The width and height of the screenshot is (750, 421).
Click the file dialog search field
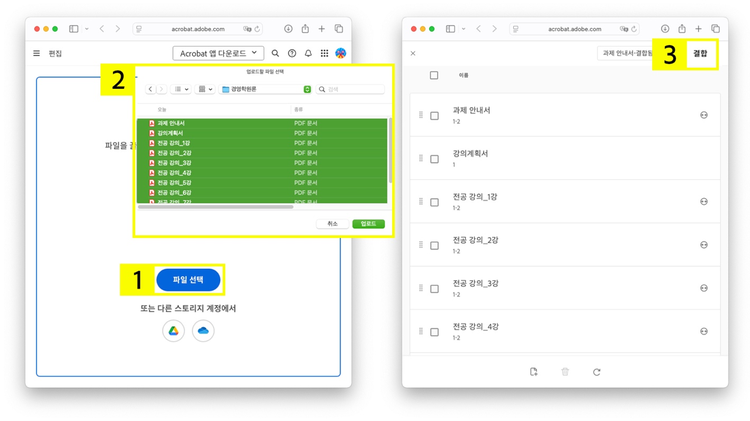pyautogui.click(x=350, y=89)
